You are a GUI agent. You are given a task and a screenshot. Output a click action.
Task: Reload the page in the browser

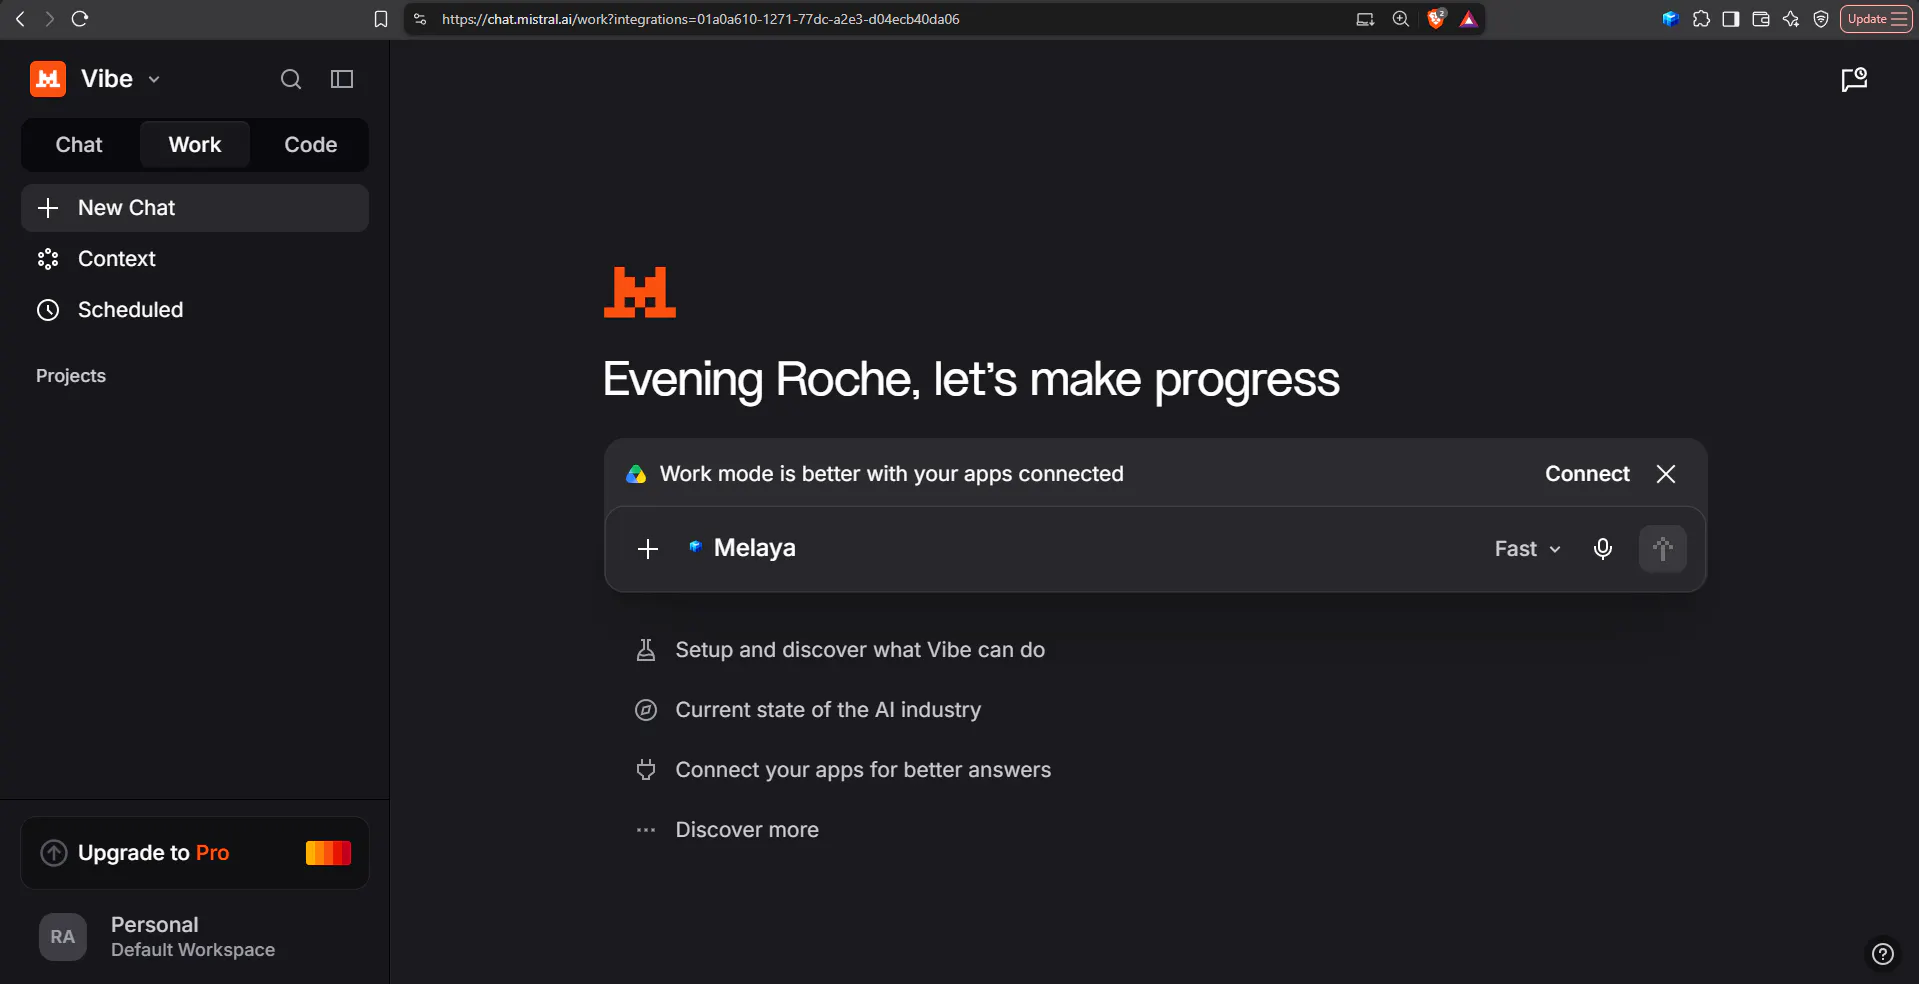tap(80, 19)
